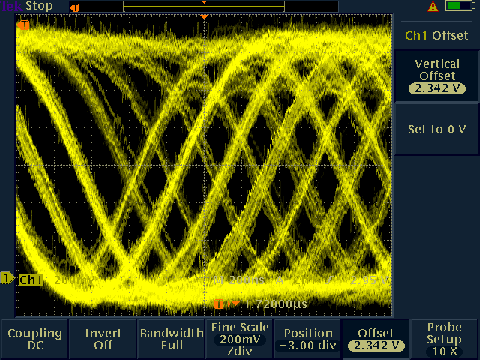480x360 pixels.
Task: Select Vertical Offset side menu item
Action: [x=437, y=76]
